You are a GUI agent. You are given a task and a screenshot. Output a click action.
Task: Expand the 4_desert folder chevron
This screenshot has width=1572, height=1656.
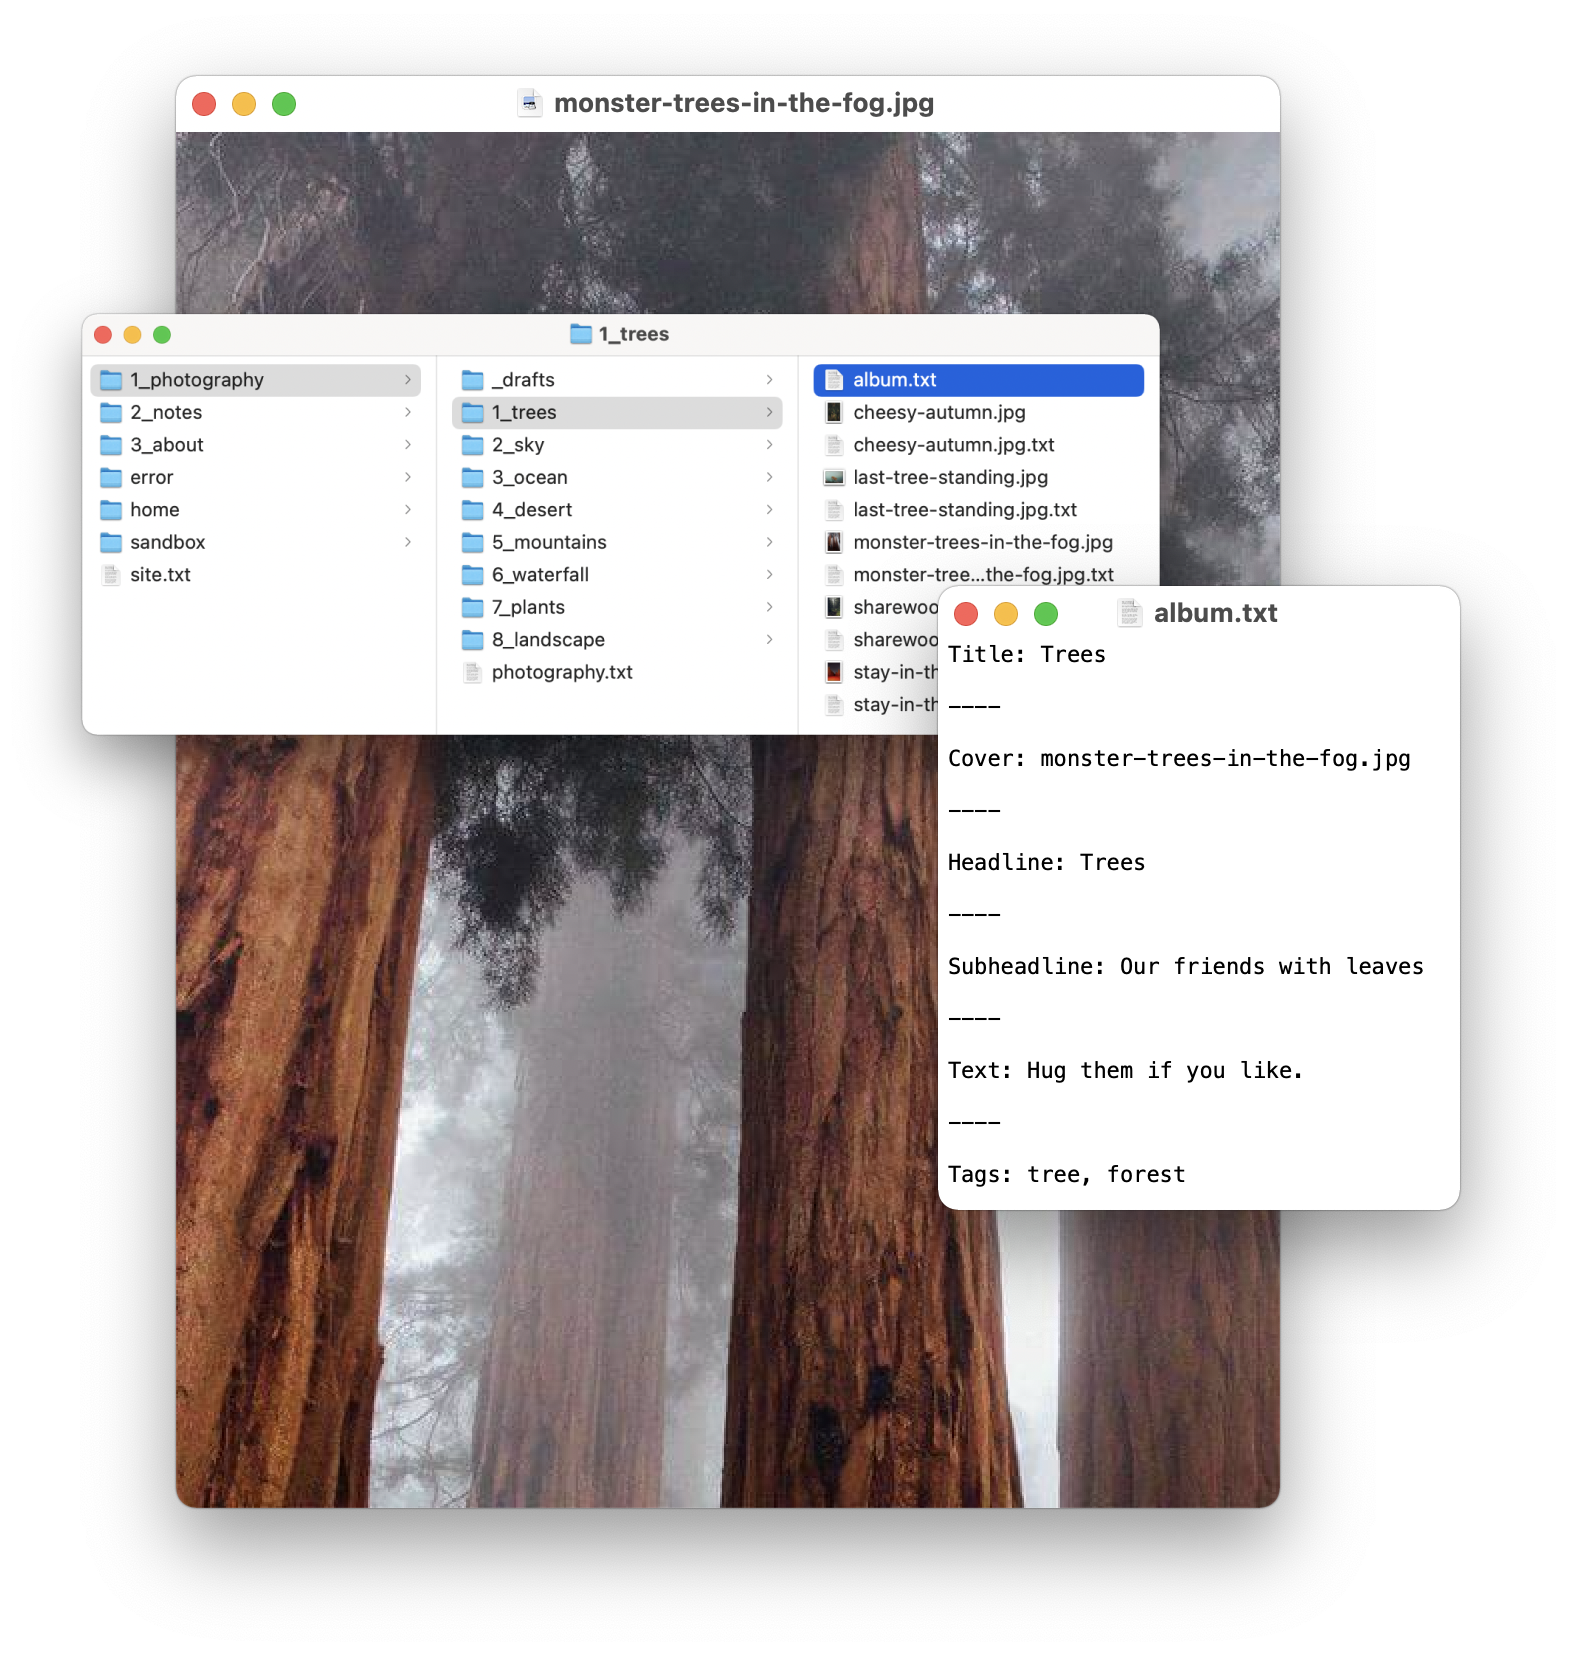pos(769,510)
